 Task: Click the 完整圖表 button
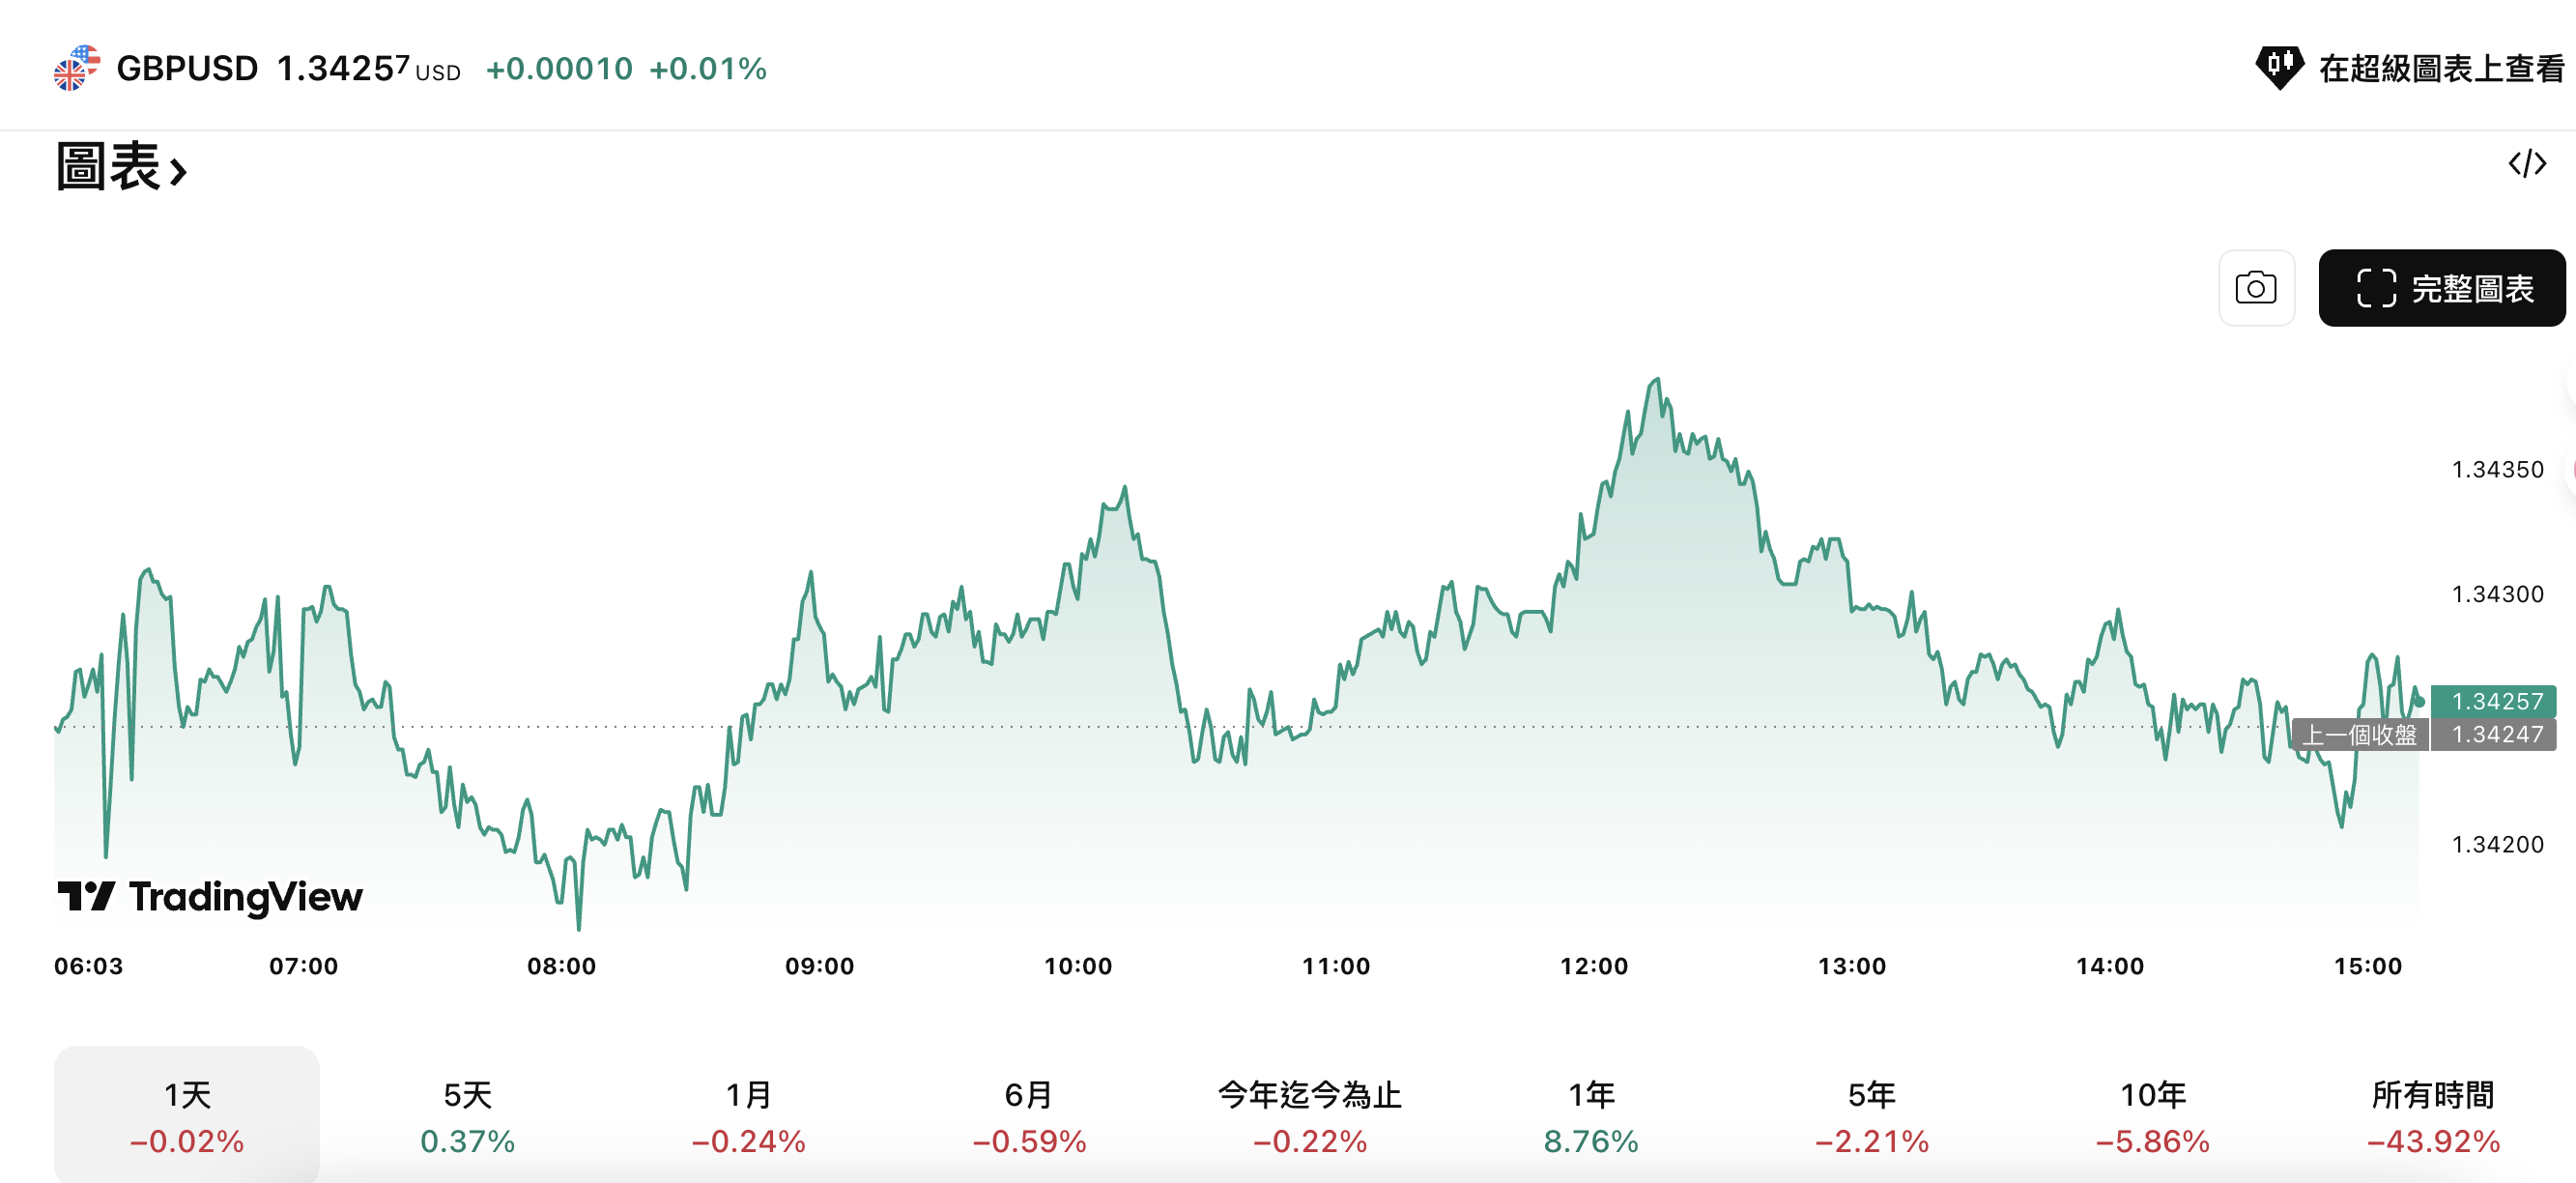pos(2445,288)
